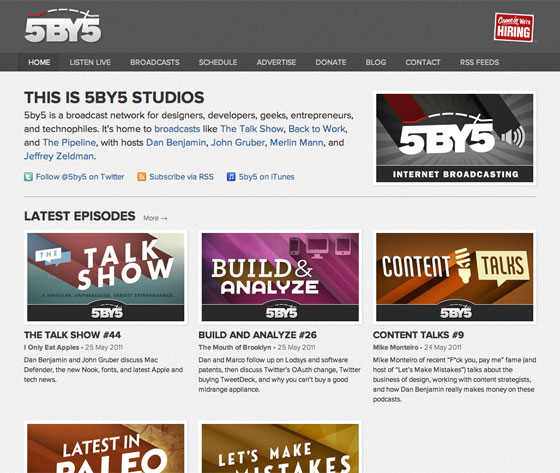Click the 'Latest Episodes' heading
Image resolution: width=560 pixels, height=473 pixels.
coord(80,216)
